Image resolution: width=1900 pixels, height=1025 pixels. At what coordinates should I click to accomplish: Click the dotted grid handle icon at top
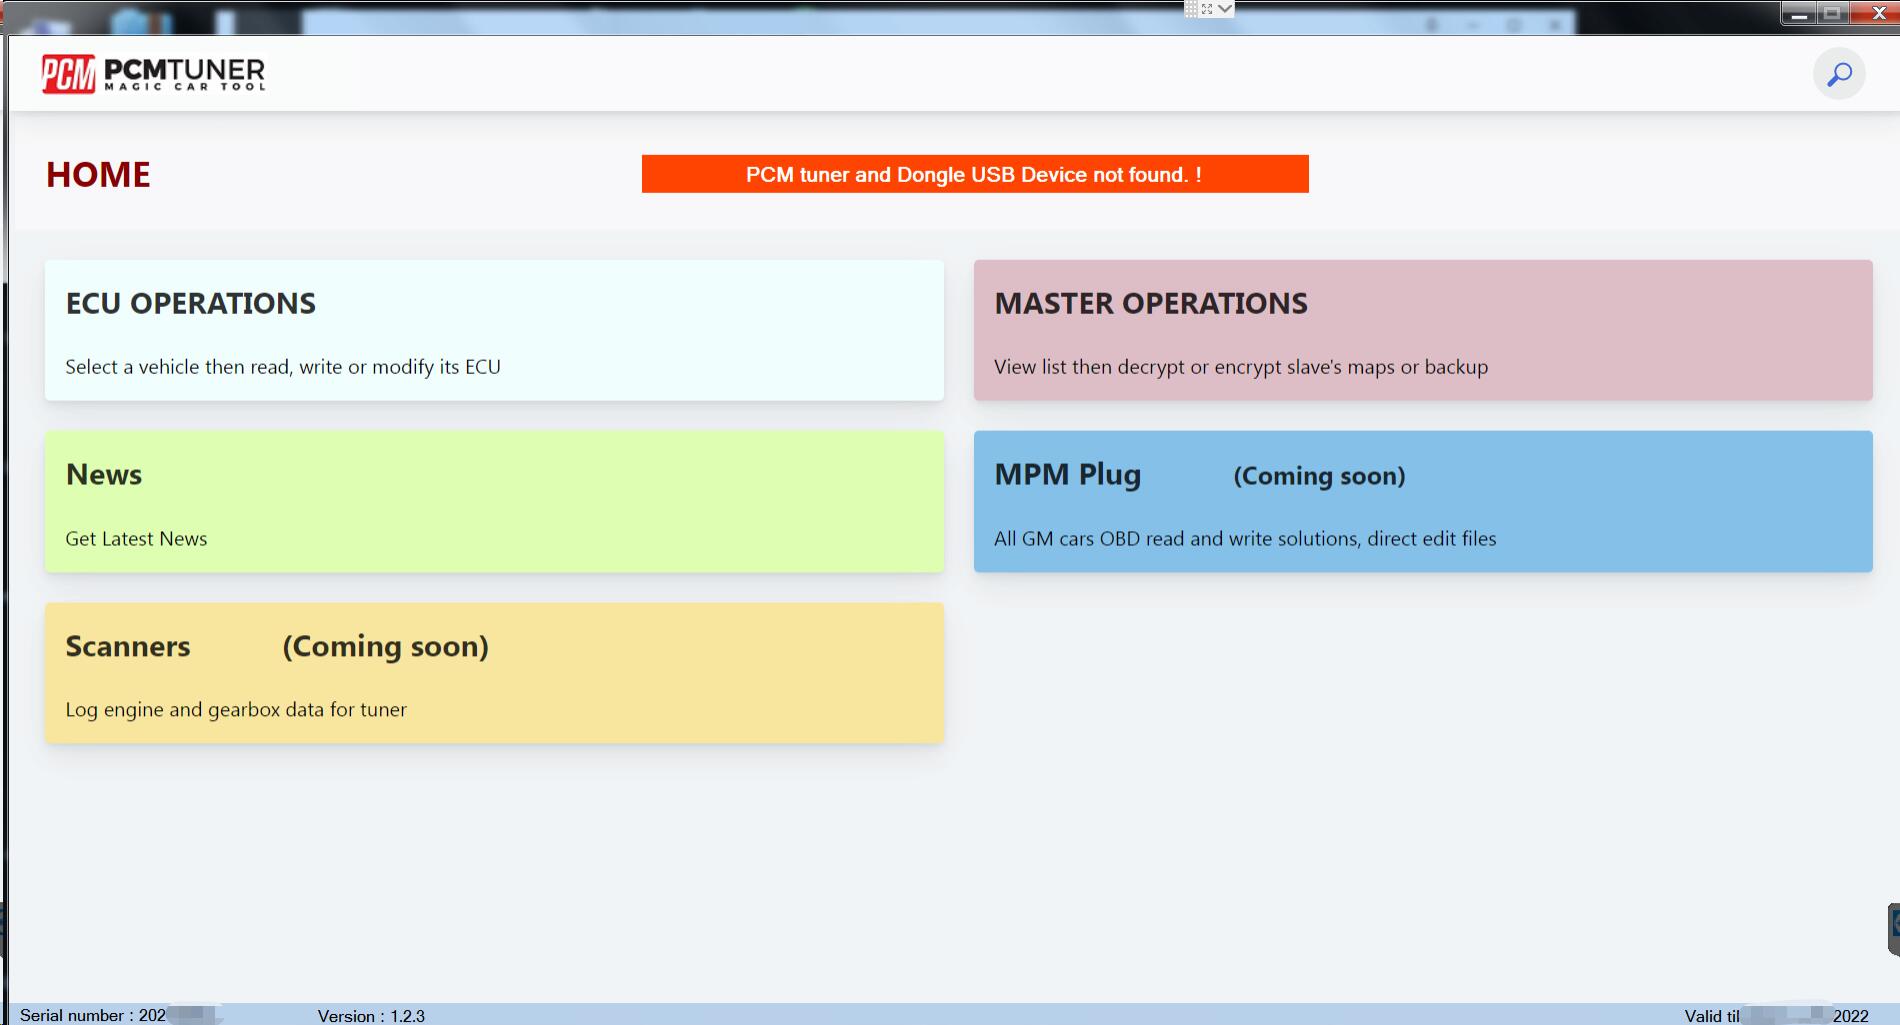[x=1191, y=9]
